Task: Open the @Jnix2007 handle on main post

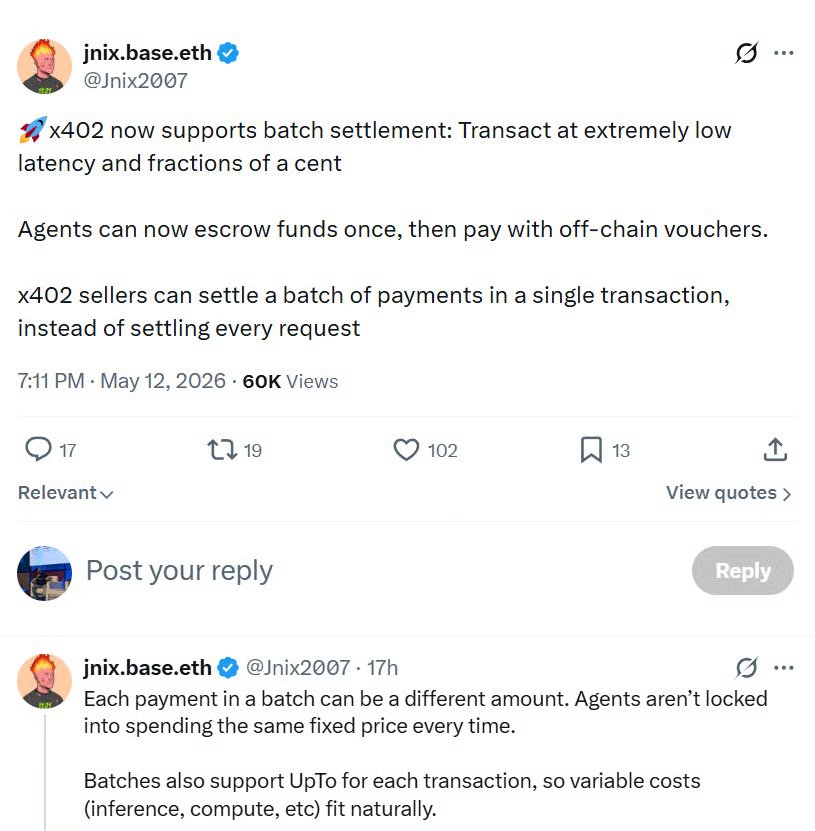Action: (136, 81)
